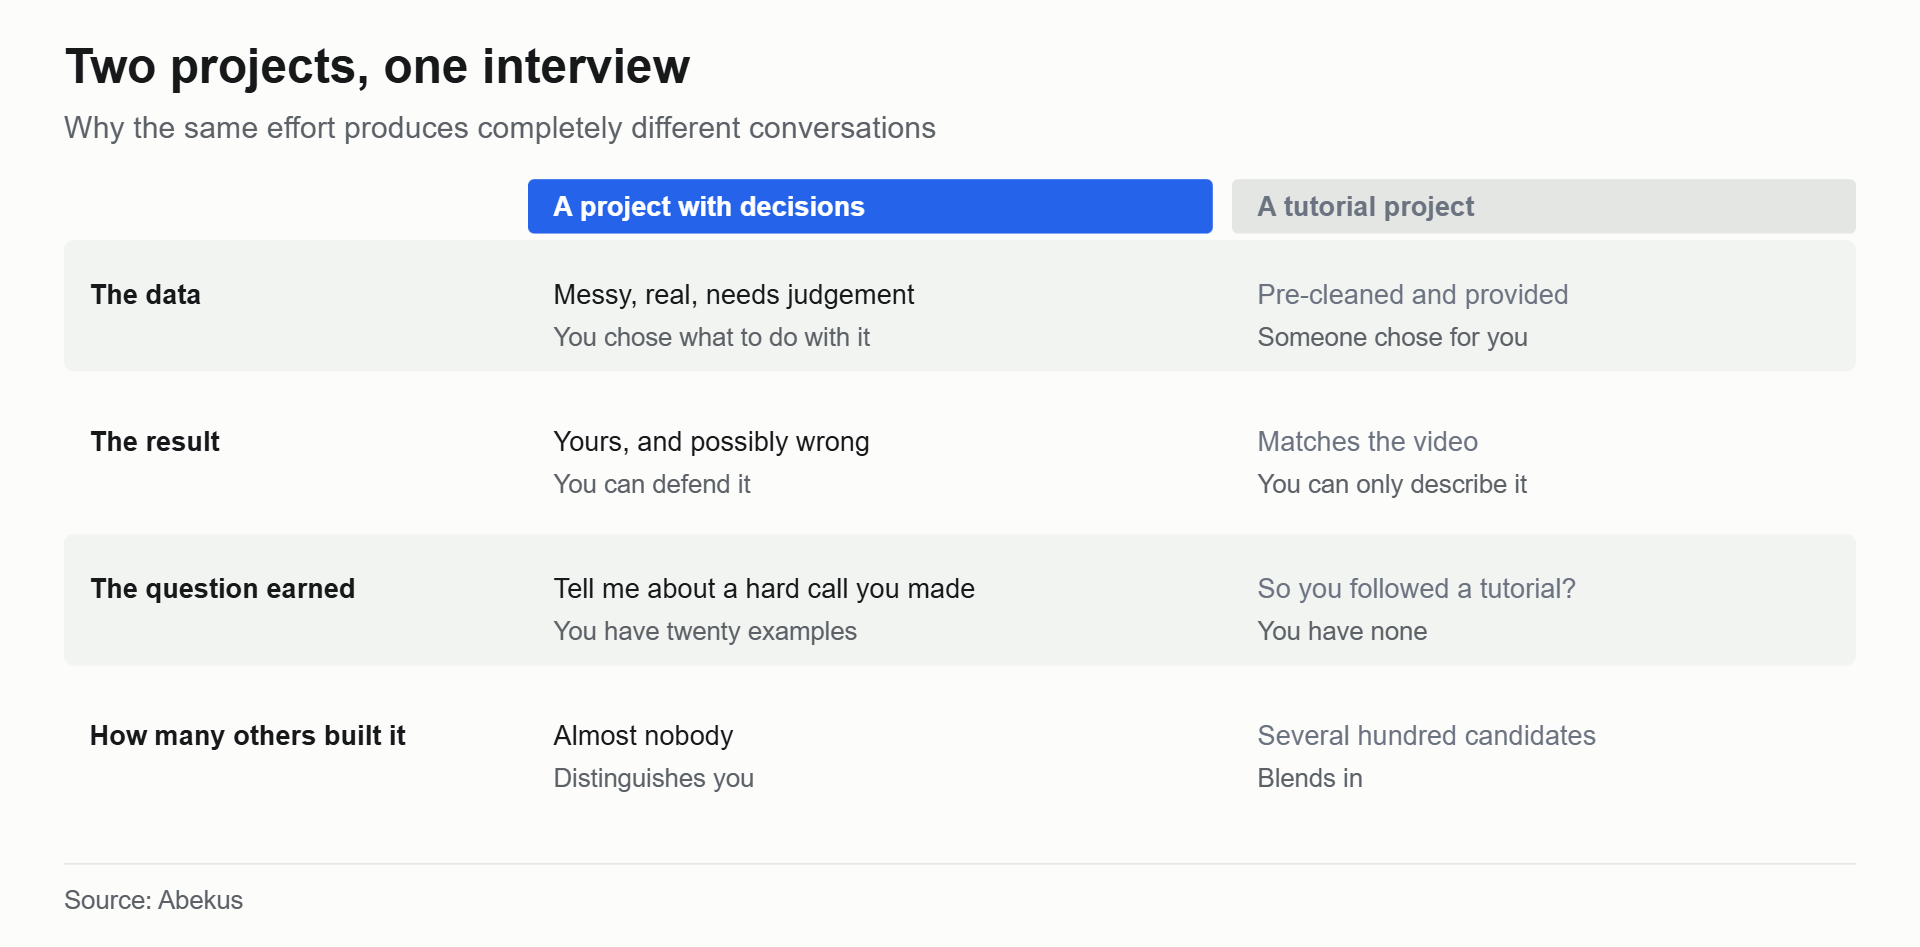Click the 'The data' row label

145,295
